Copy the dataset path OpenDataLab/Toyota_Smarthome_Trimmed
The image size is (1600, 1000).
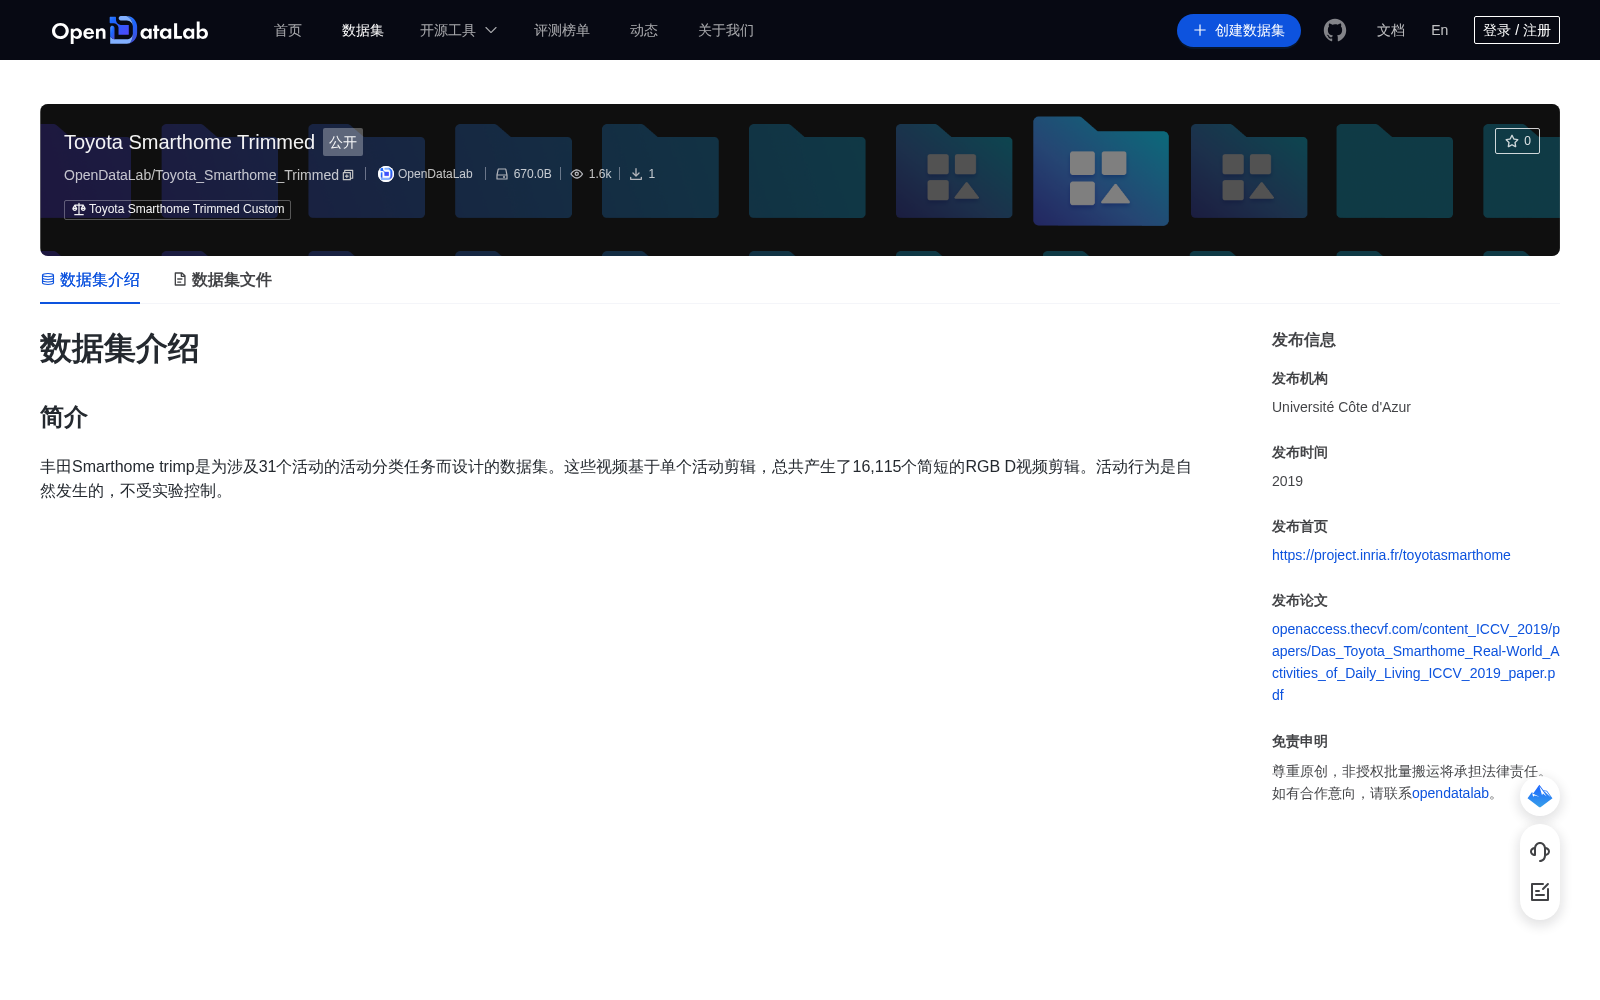pyautogui.click(x=348, y=175)
